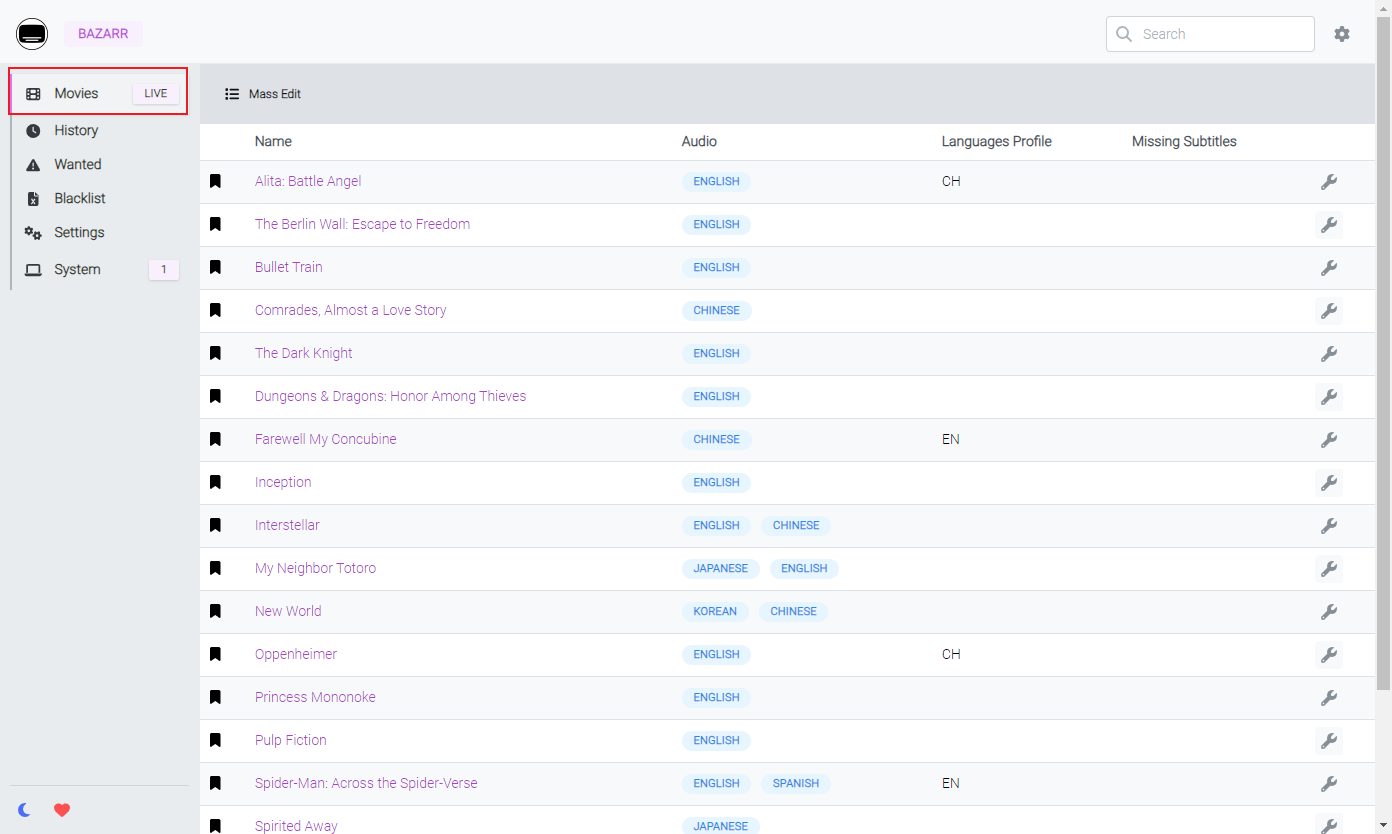Open the Oppenheimer movie link
Image resolution: width=1392 pixels, height=834 pixels.
coord(296,654)
